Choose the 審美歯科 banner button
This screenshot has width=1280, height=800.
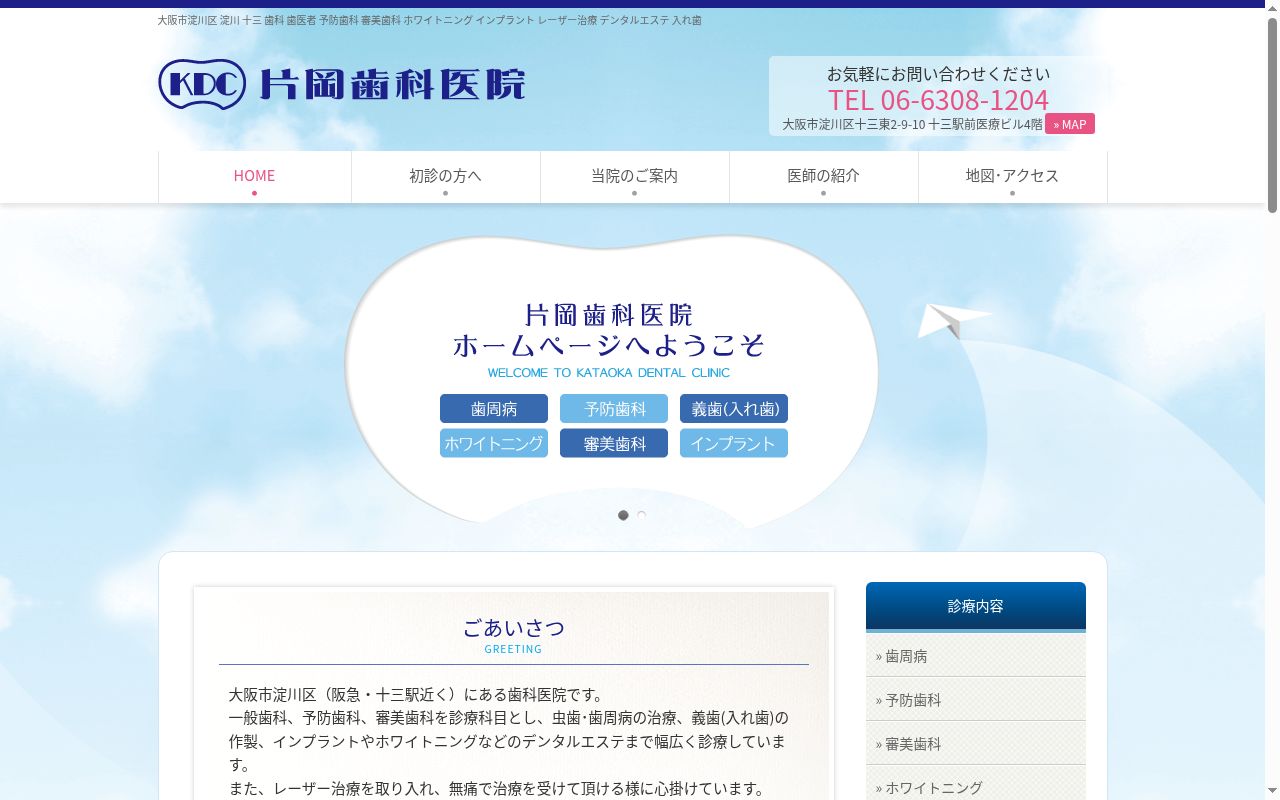coord(614,443)
